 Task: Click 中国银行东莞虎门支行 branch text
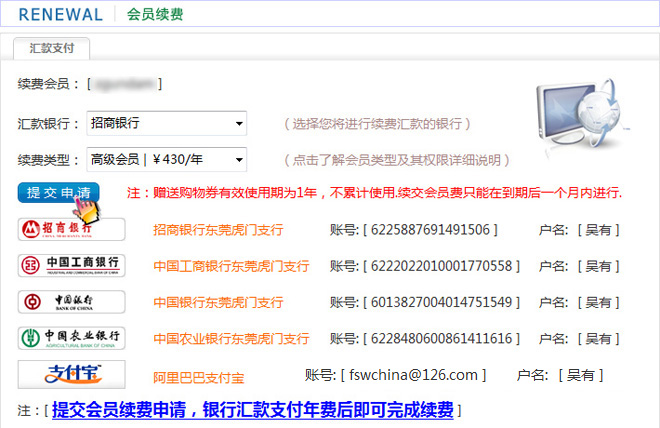tap(218, 302)
